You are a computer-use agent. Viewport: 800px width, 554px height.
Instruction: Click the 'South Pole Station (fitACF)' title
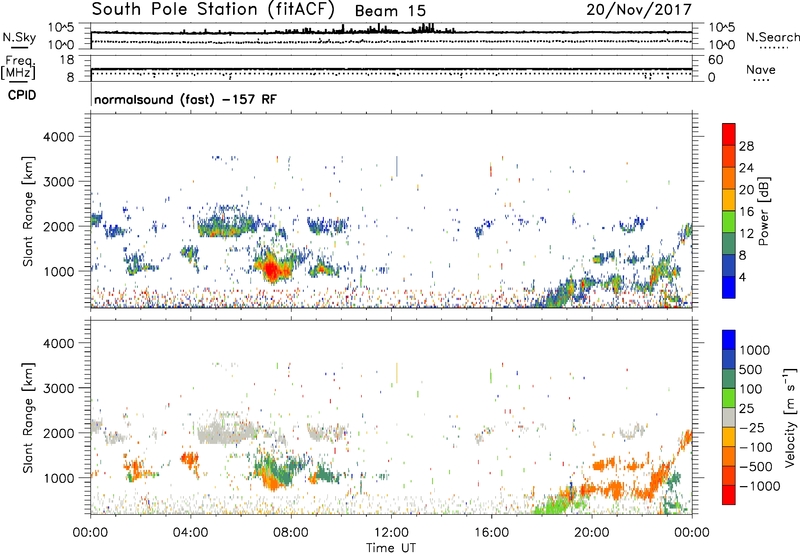(x=213, y=9)
